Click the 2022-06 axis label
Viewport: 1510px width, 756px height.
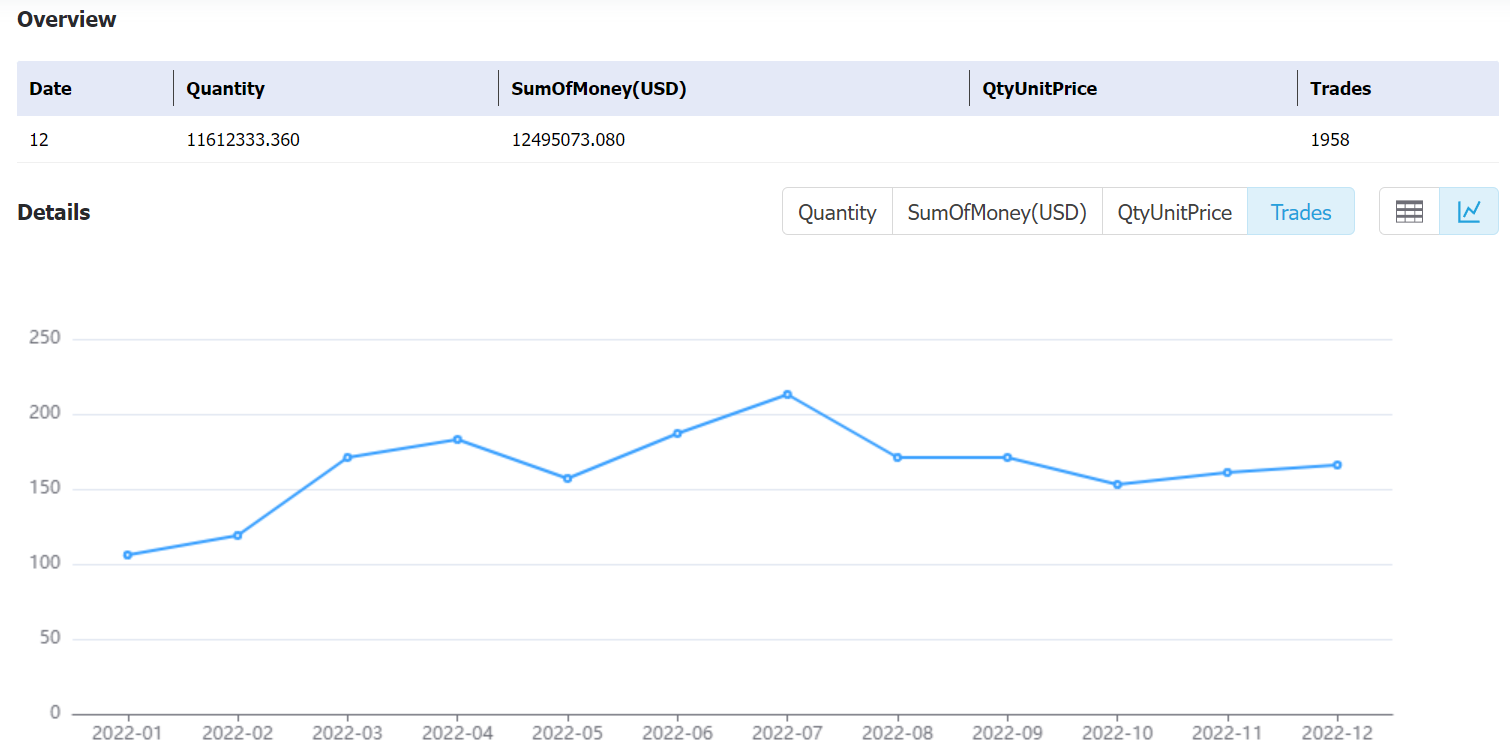(x=677, y=733)
